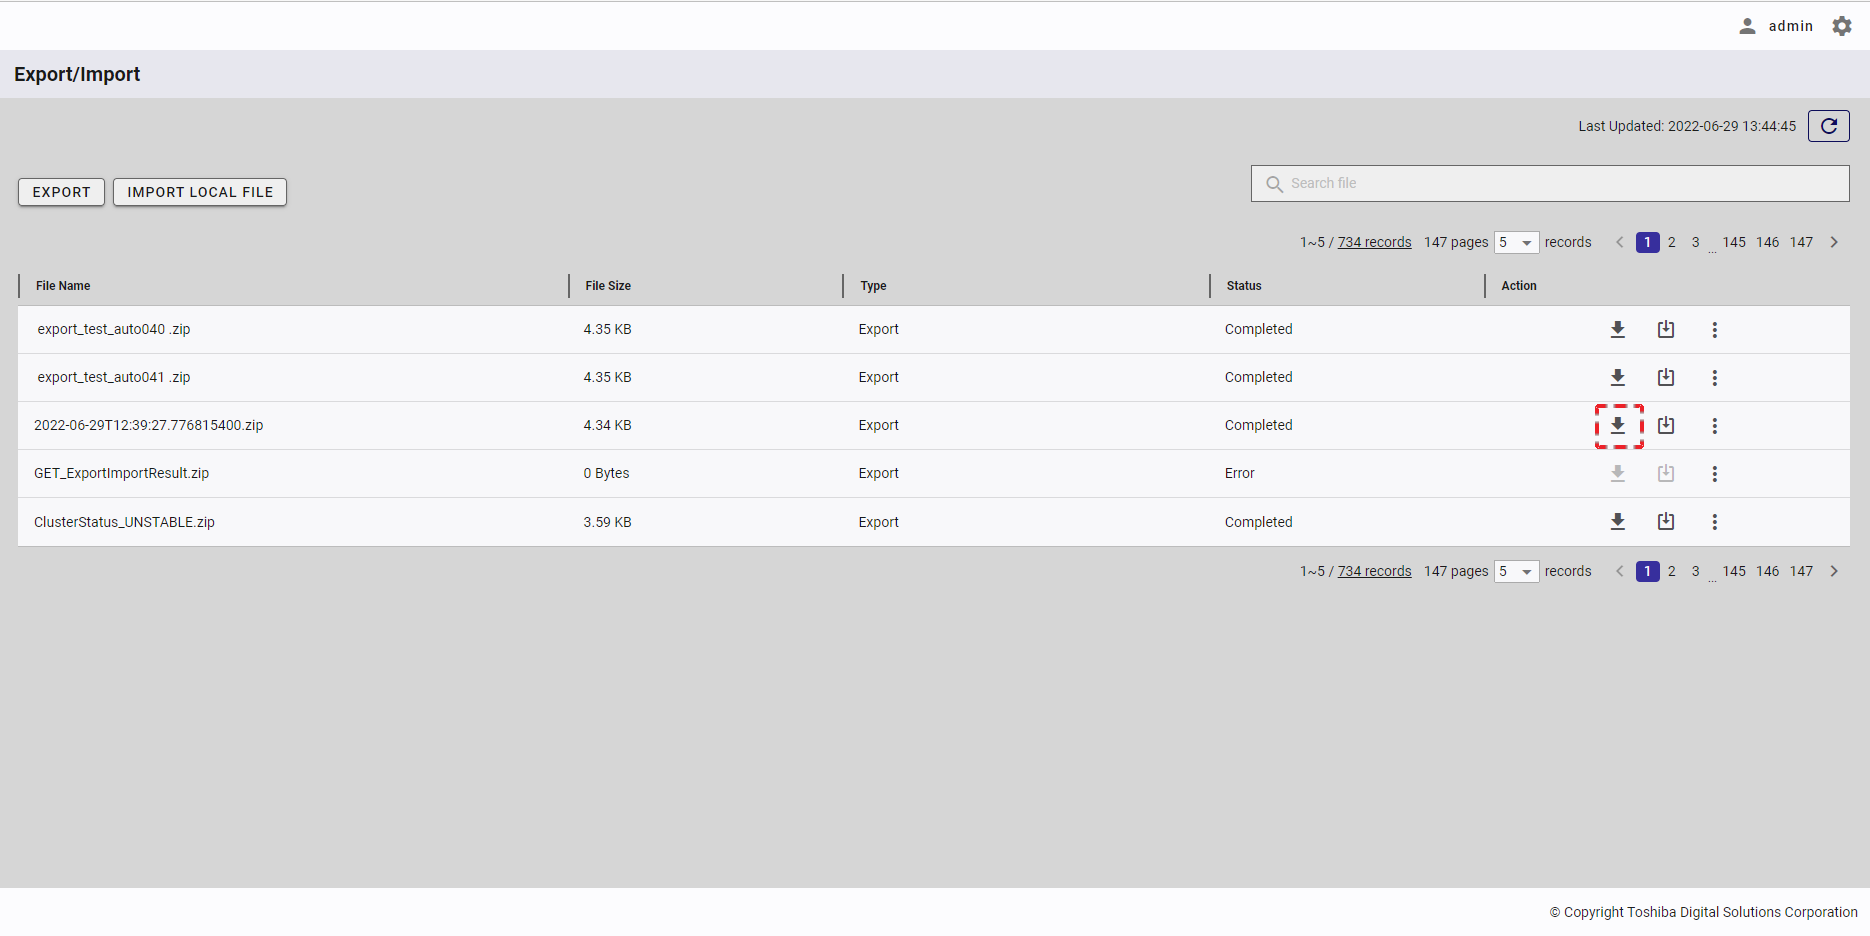1870x936 pixels.
Task: Download the 2022-06-29T12:39:27 zip file
Action: click(x=1617, y=425)
